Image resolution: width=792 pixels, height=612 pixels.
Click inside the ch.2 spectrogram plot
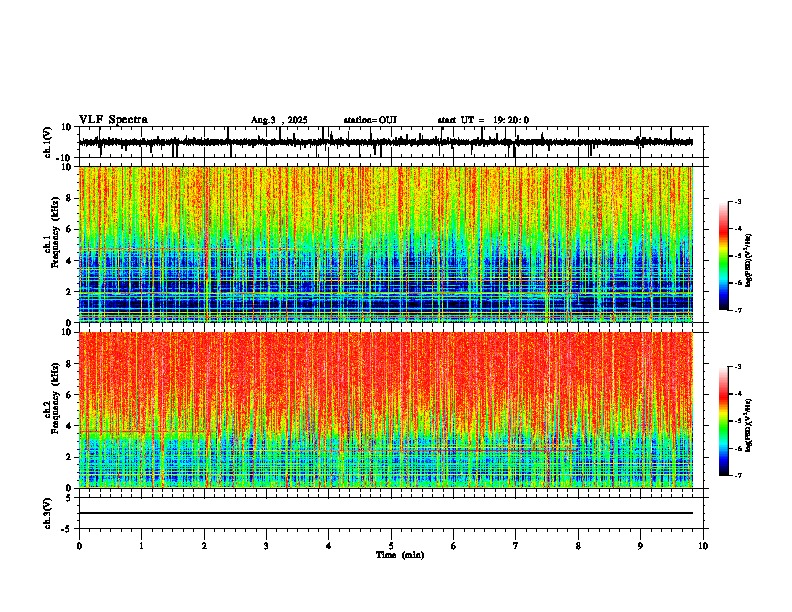click(x=386, y=410)
